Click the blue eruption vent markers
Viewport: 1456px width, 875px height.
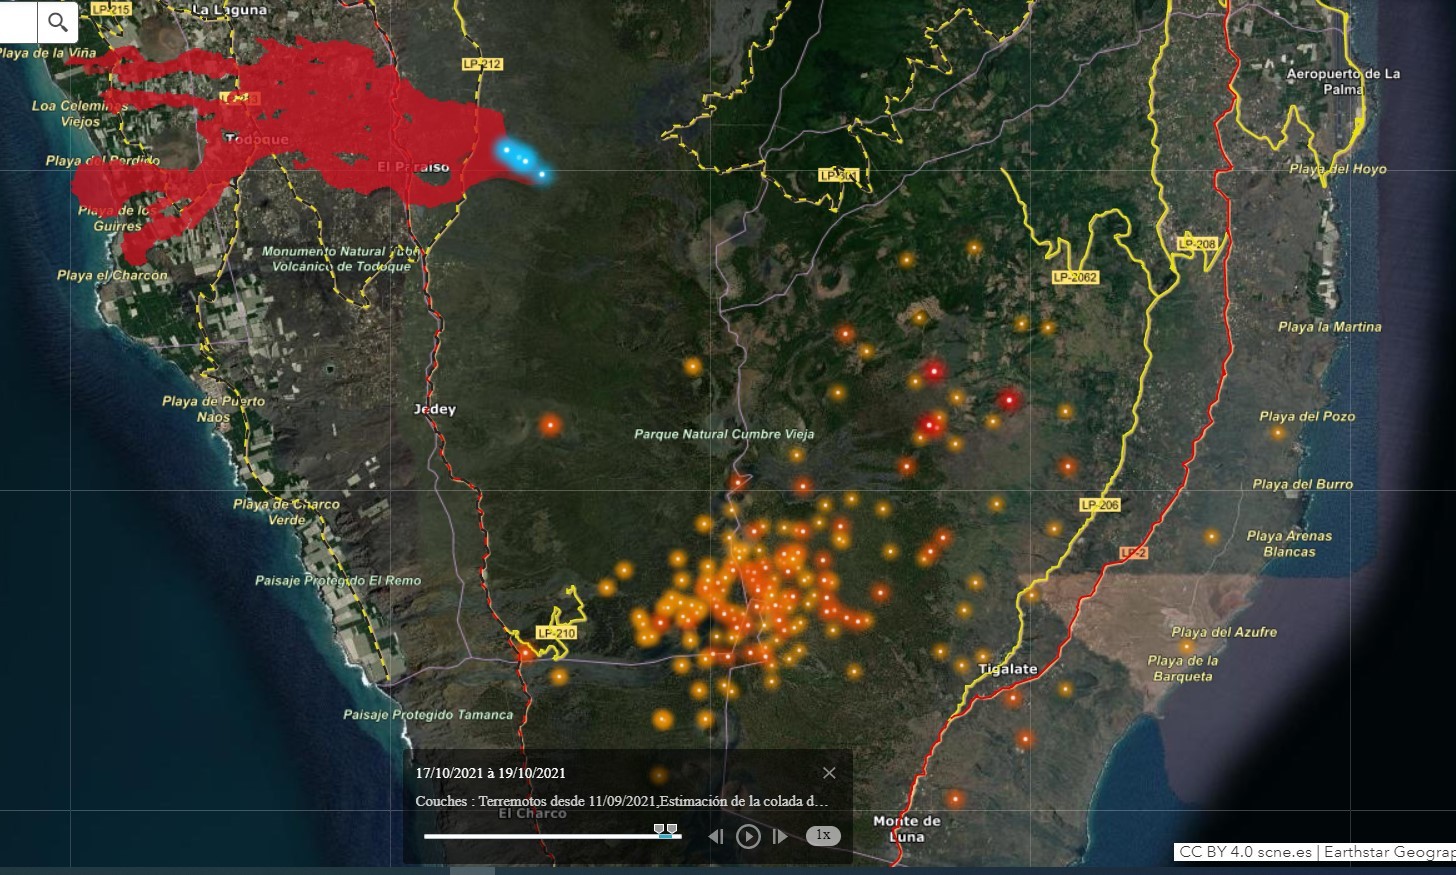coord(523,161)
